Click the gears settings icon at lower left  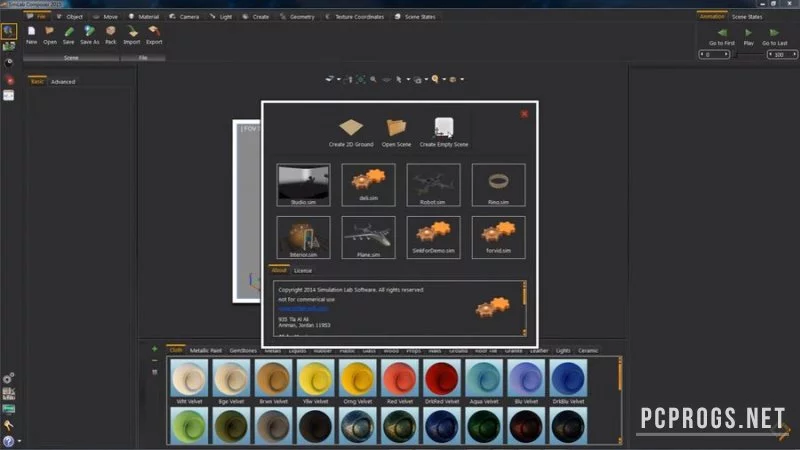[x=8, y=378]
